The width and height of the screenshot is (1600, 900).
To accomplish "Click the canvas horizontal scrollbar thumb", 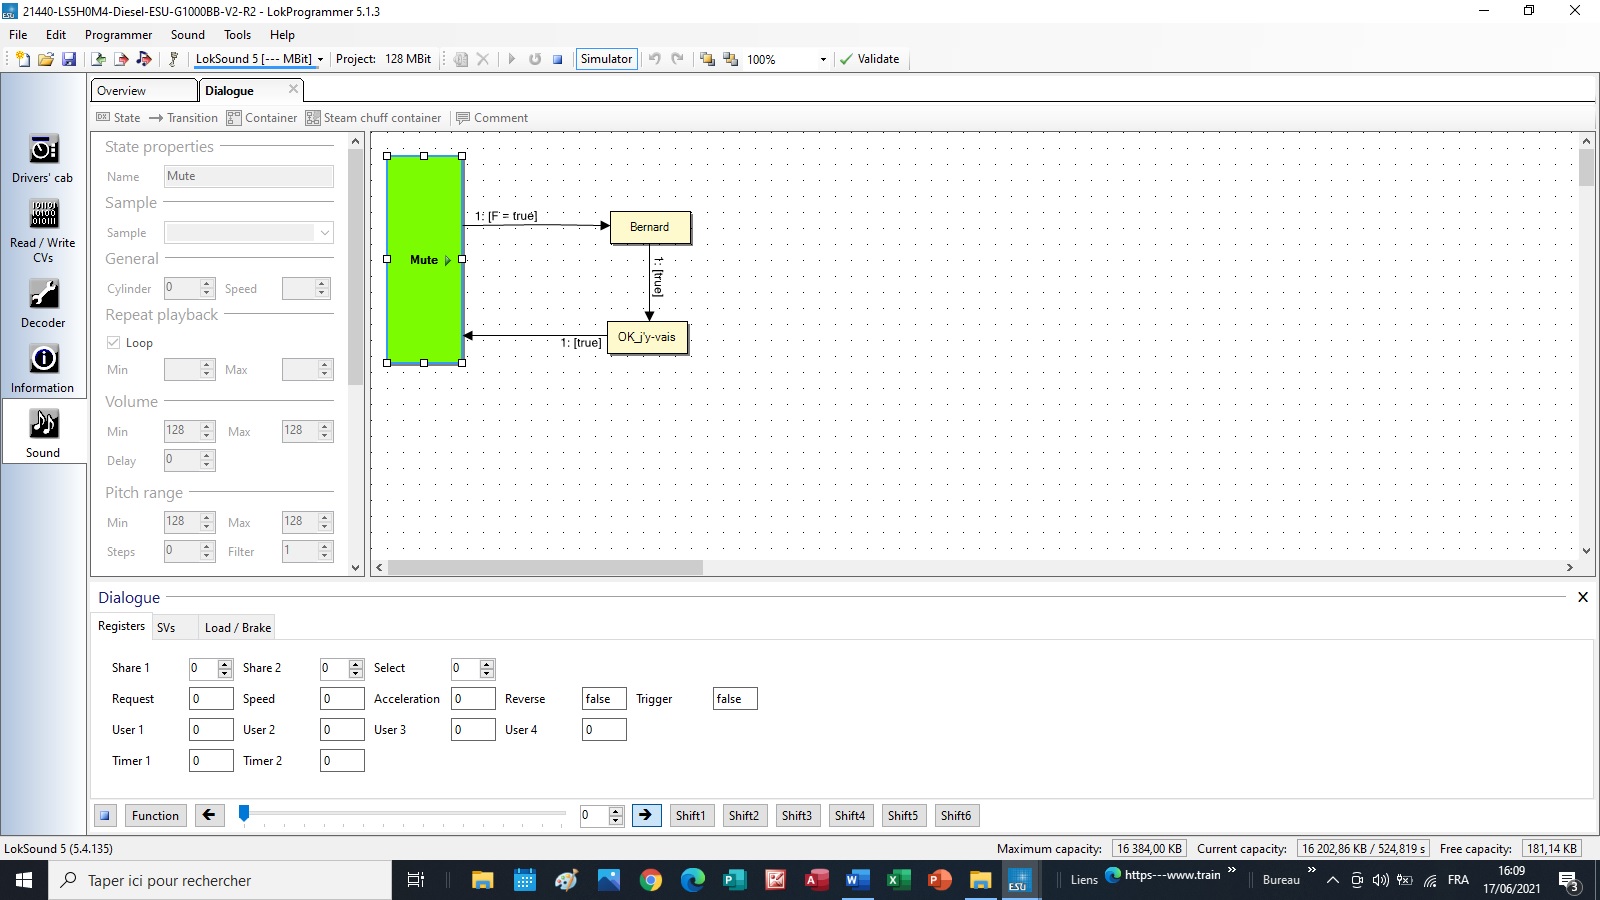I will pyautogui.click(x=545, y=567).
